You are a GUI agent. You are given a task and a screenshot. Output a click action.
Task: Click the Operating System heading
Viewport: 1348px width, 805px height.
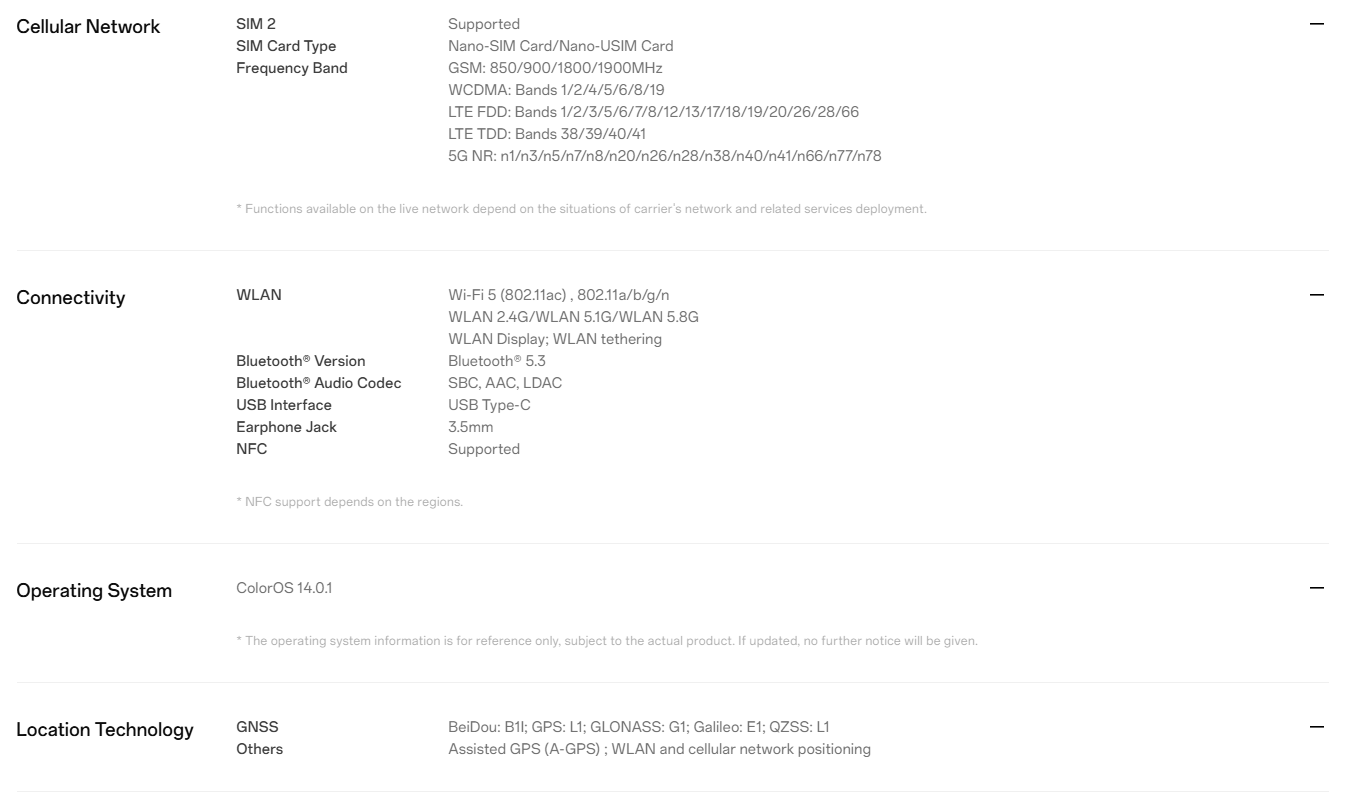[95, 591]
